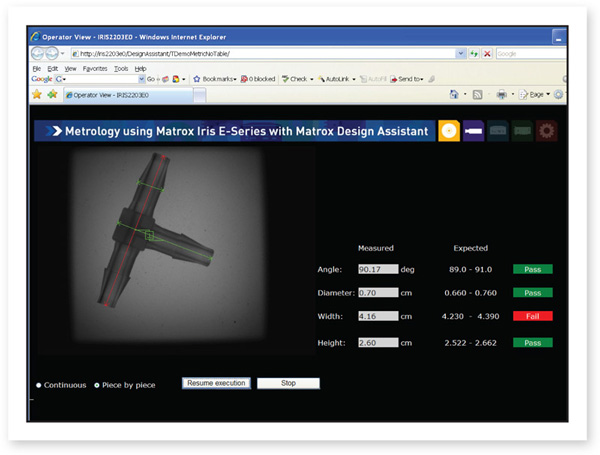Click the Favorites Center star icon
Image resolution: width=600 pixels, height=455 pixels.
click(37, 94)
